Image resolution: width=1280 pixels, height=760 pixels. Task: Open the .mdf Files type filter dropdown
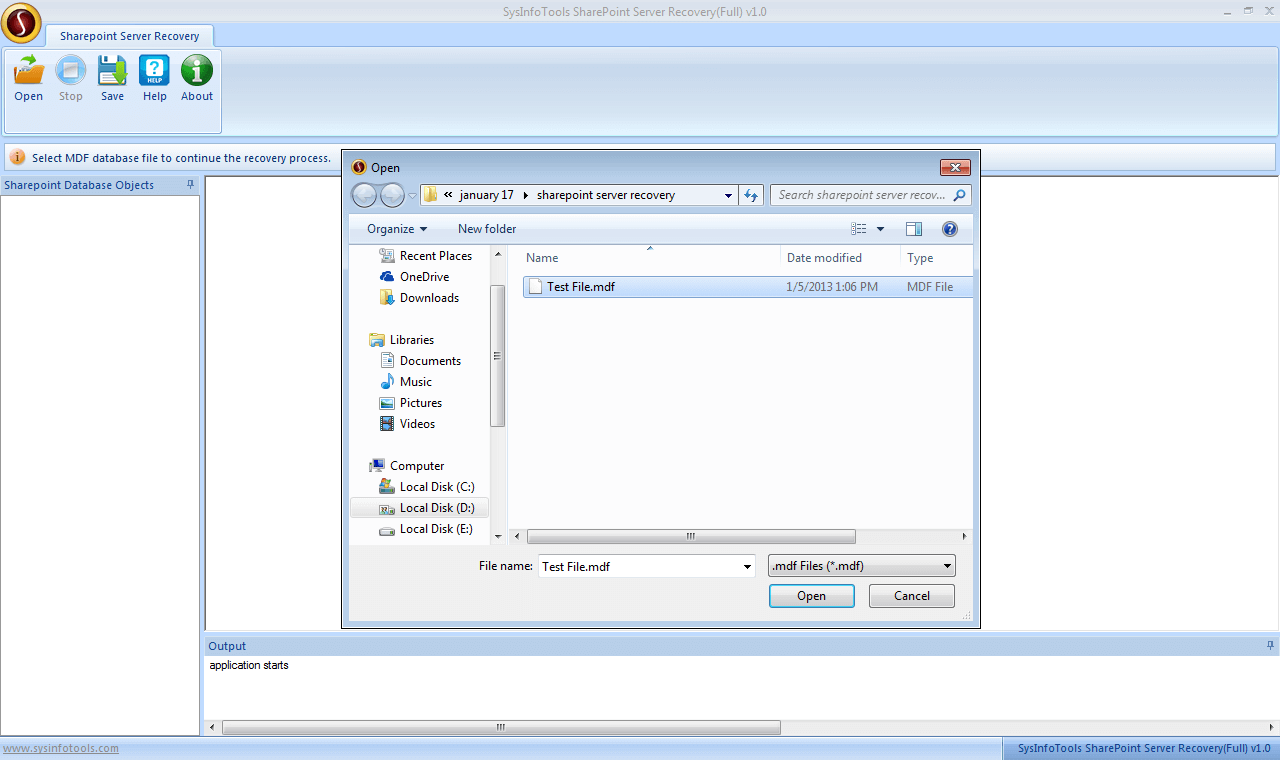tap(861, 566)
